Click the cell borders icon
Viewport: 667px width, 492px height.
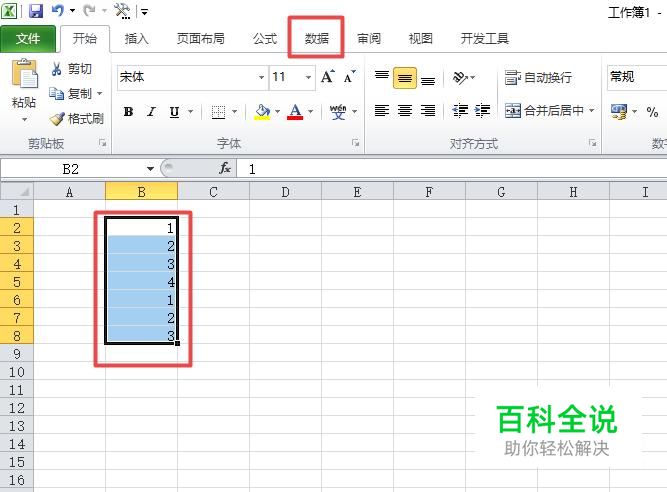(218, 112)
